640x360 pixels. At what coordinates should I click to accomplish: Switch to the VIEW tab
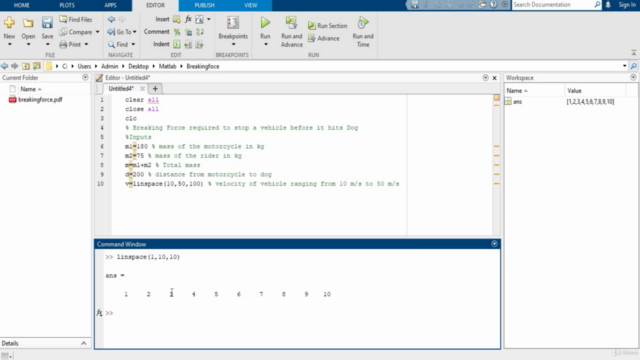pyautogui.click(x=251, y=5)
